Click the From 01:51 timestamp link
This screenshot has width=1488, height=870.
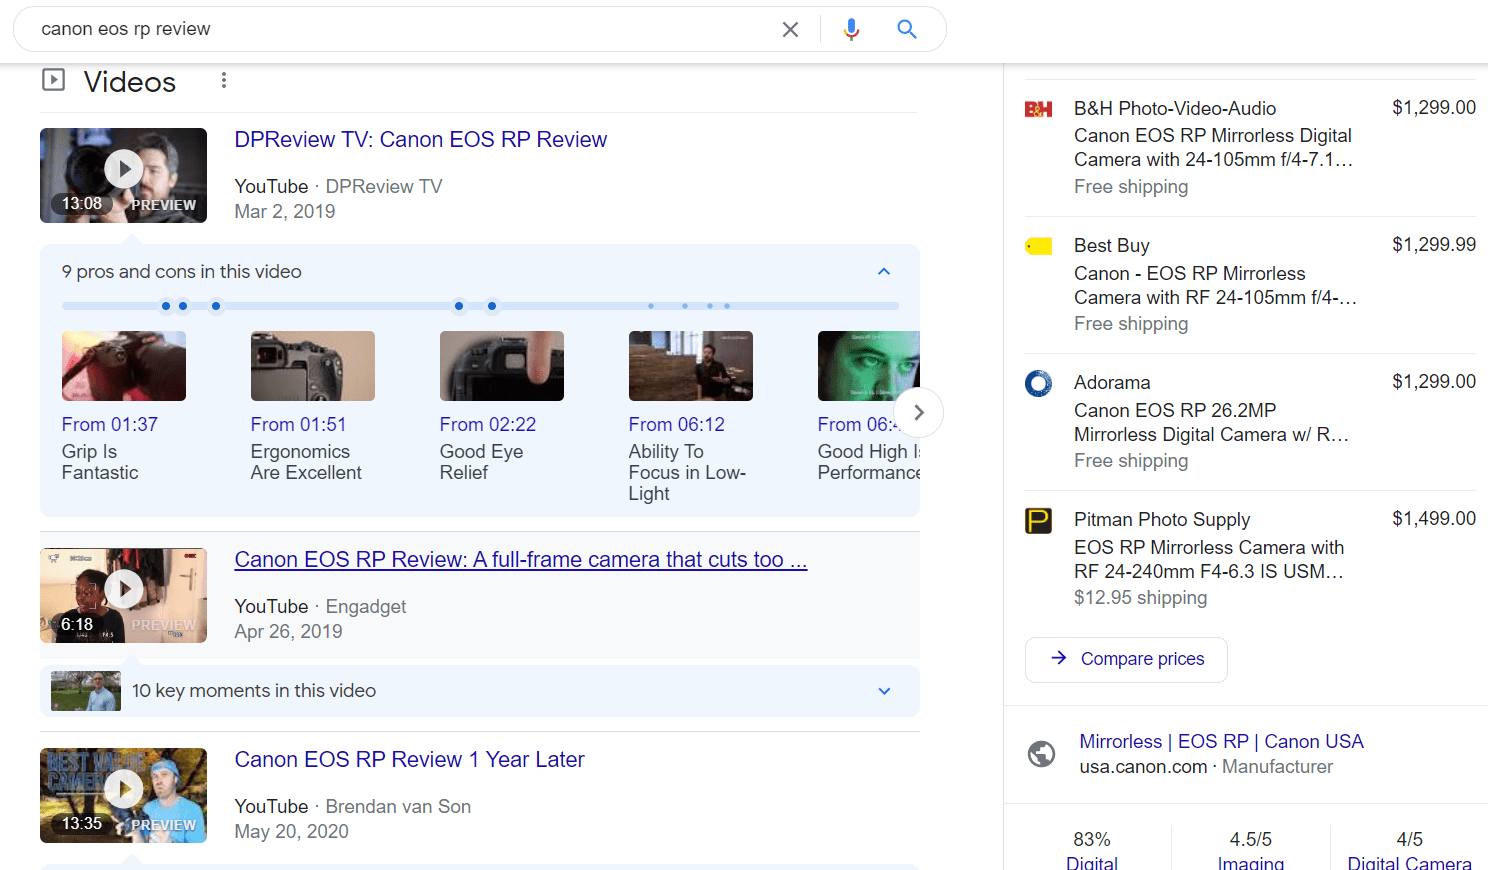coord(298,425)
